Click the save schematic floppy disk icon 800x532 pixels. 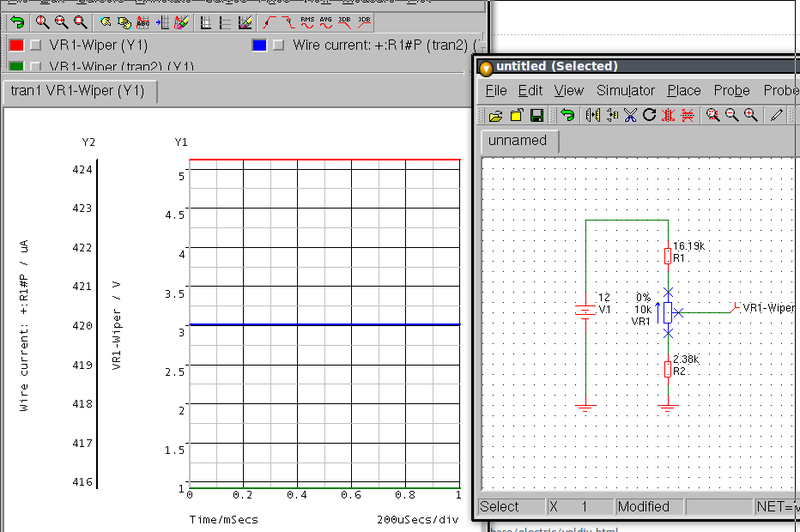click(x=536, y=116)
